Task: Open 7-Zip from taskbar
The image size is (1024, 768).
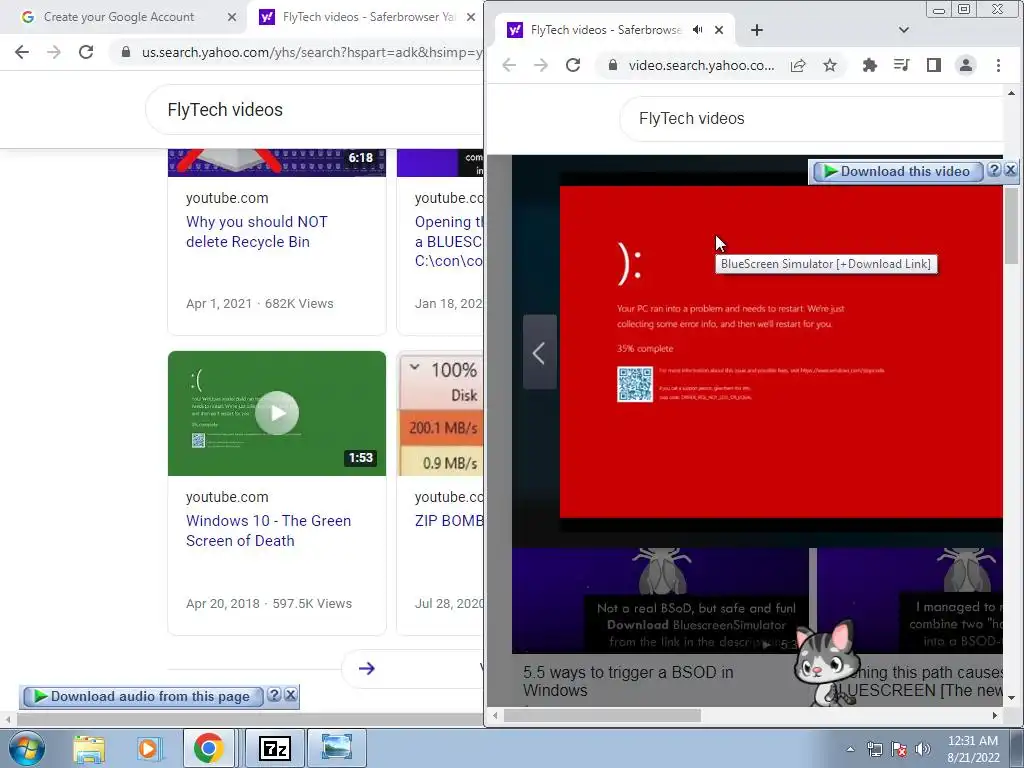Action: [x=274, y=748]
